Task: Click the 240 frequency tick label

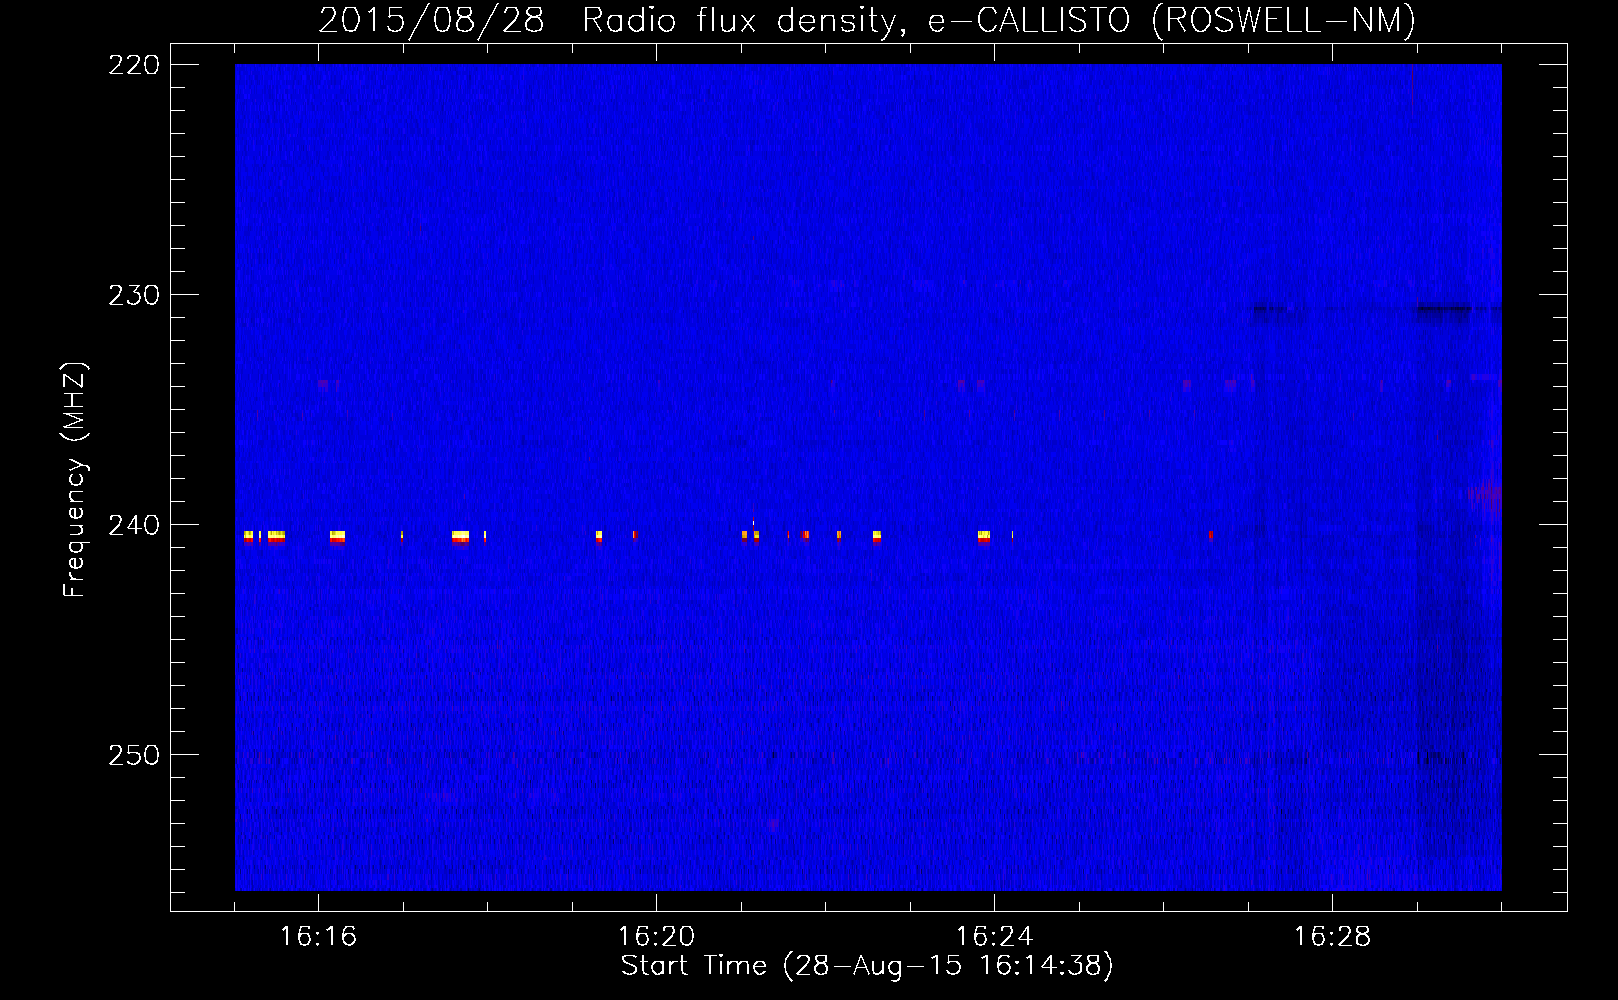Action: (134, 525)
